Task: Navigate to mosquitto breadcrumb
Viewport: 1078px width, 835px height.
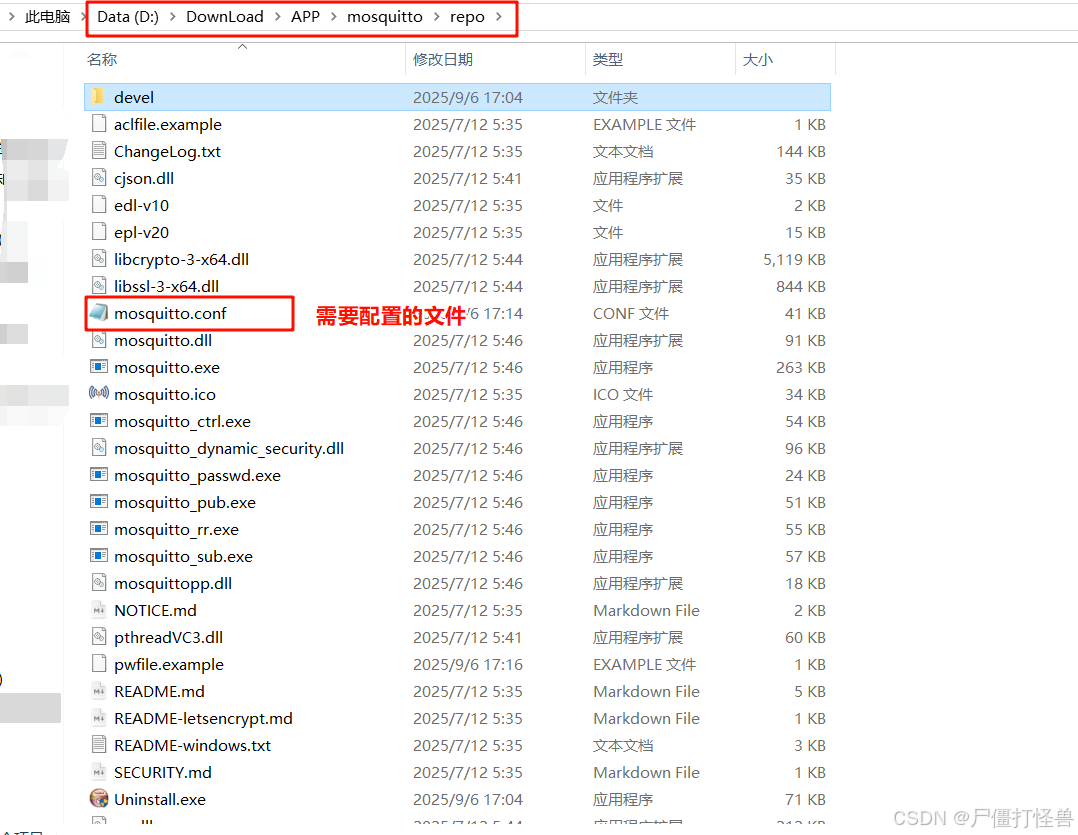Action: click(385, 16)
